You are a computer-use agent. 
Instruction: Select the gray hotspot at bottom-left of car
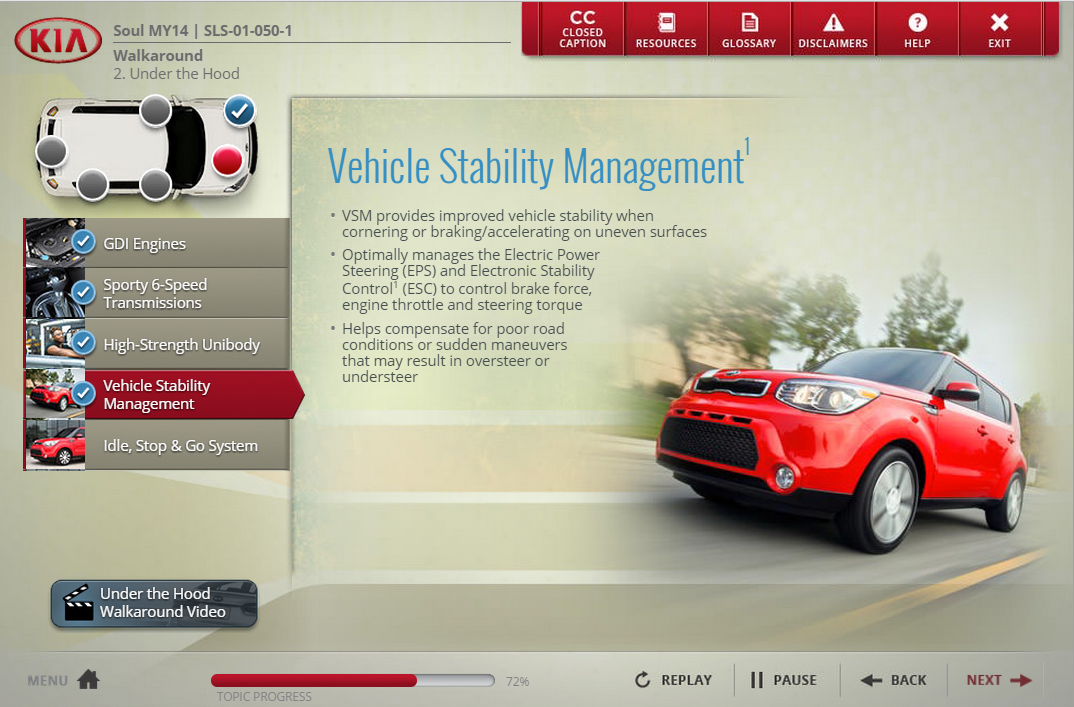point(92,184)
